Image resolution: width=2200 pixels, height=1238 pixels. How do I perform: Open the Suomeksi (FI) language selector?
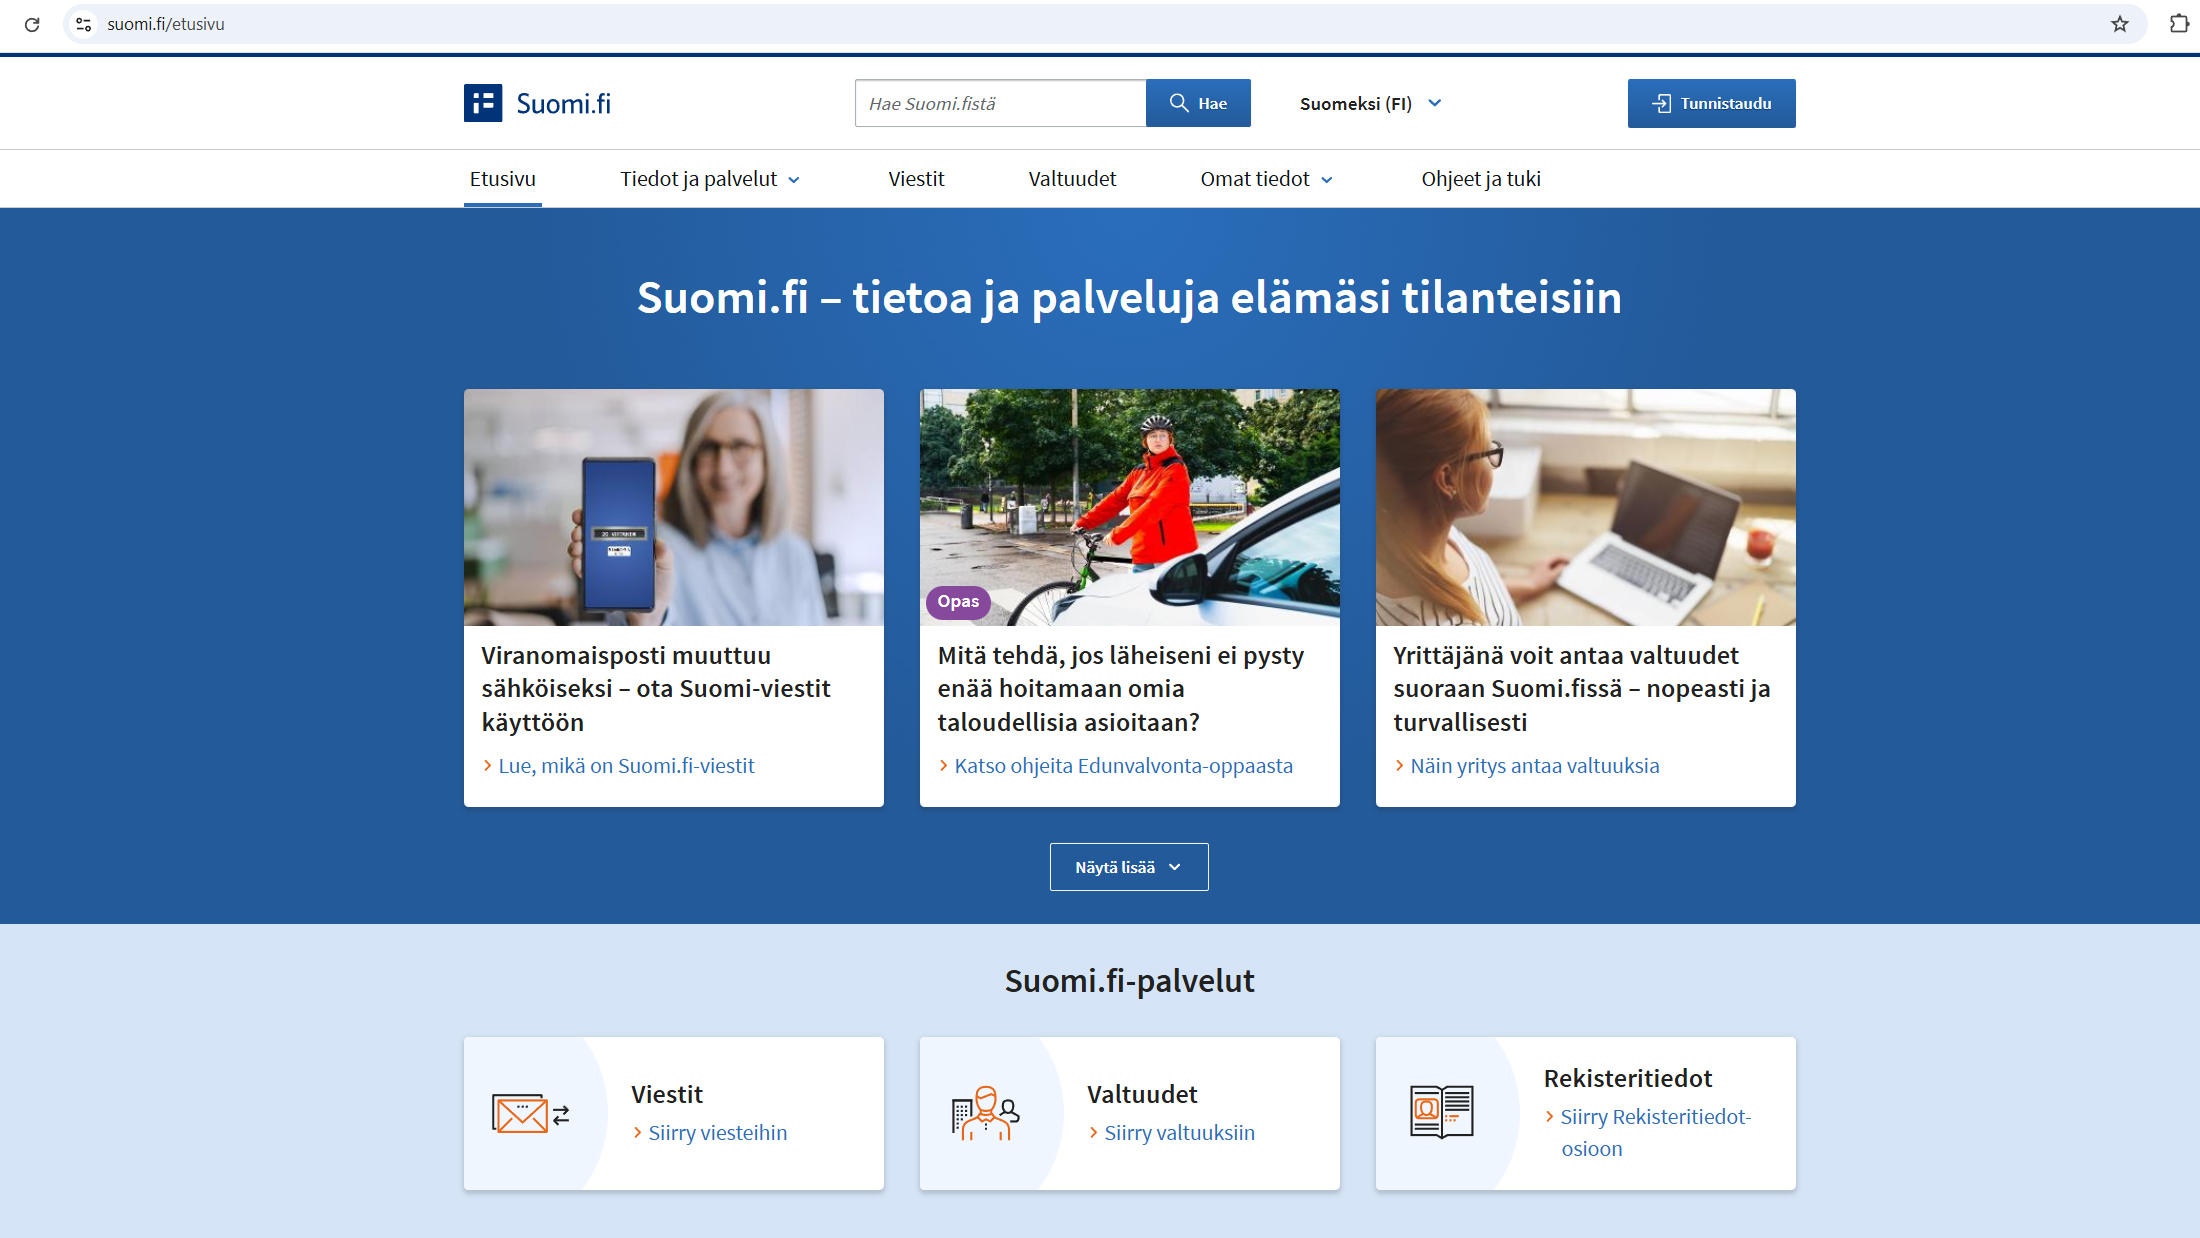[1369, 102]
